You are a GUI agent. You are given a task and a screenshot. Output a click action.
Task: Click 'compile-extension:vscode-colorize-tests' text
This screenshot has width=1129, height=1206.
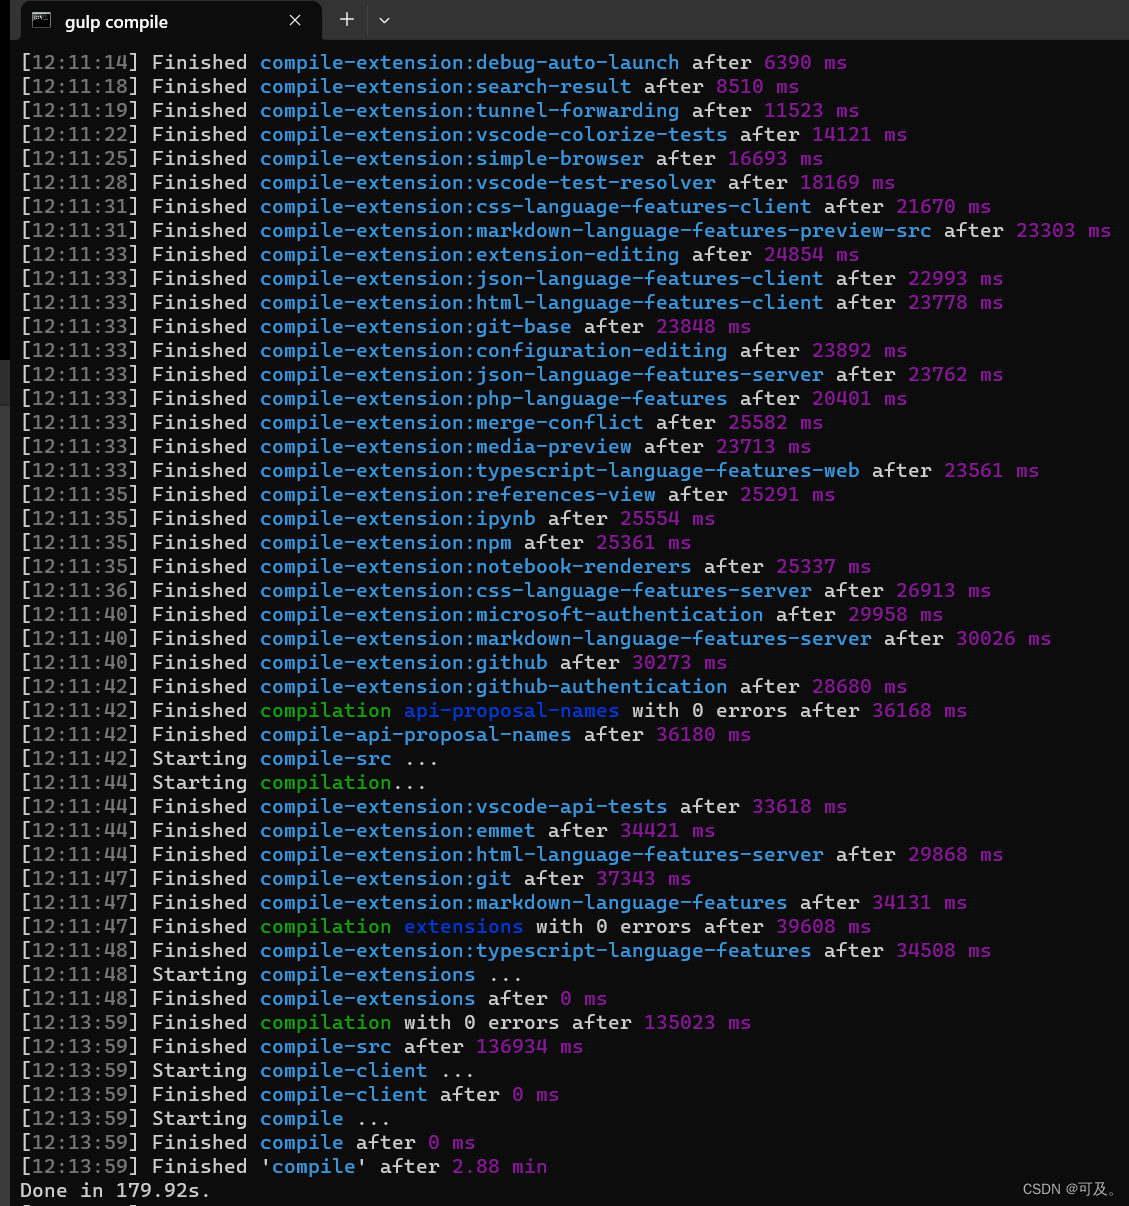(493, 135)
